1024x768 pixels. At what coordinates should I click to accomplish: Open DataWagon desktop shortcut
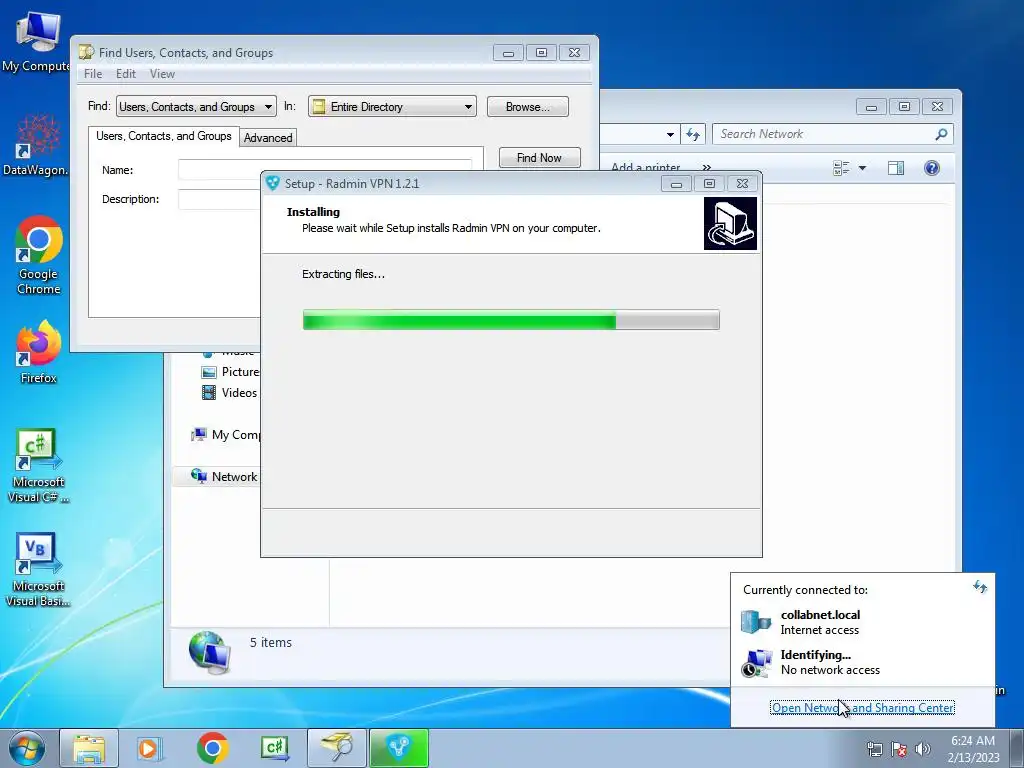[36, 145]
